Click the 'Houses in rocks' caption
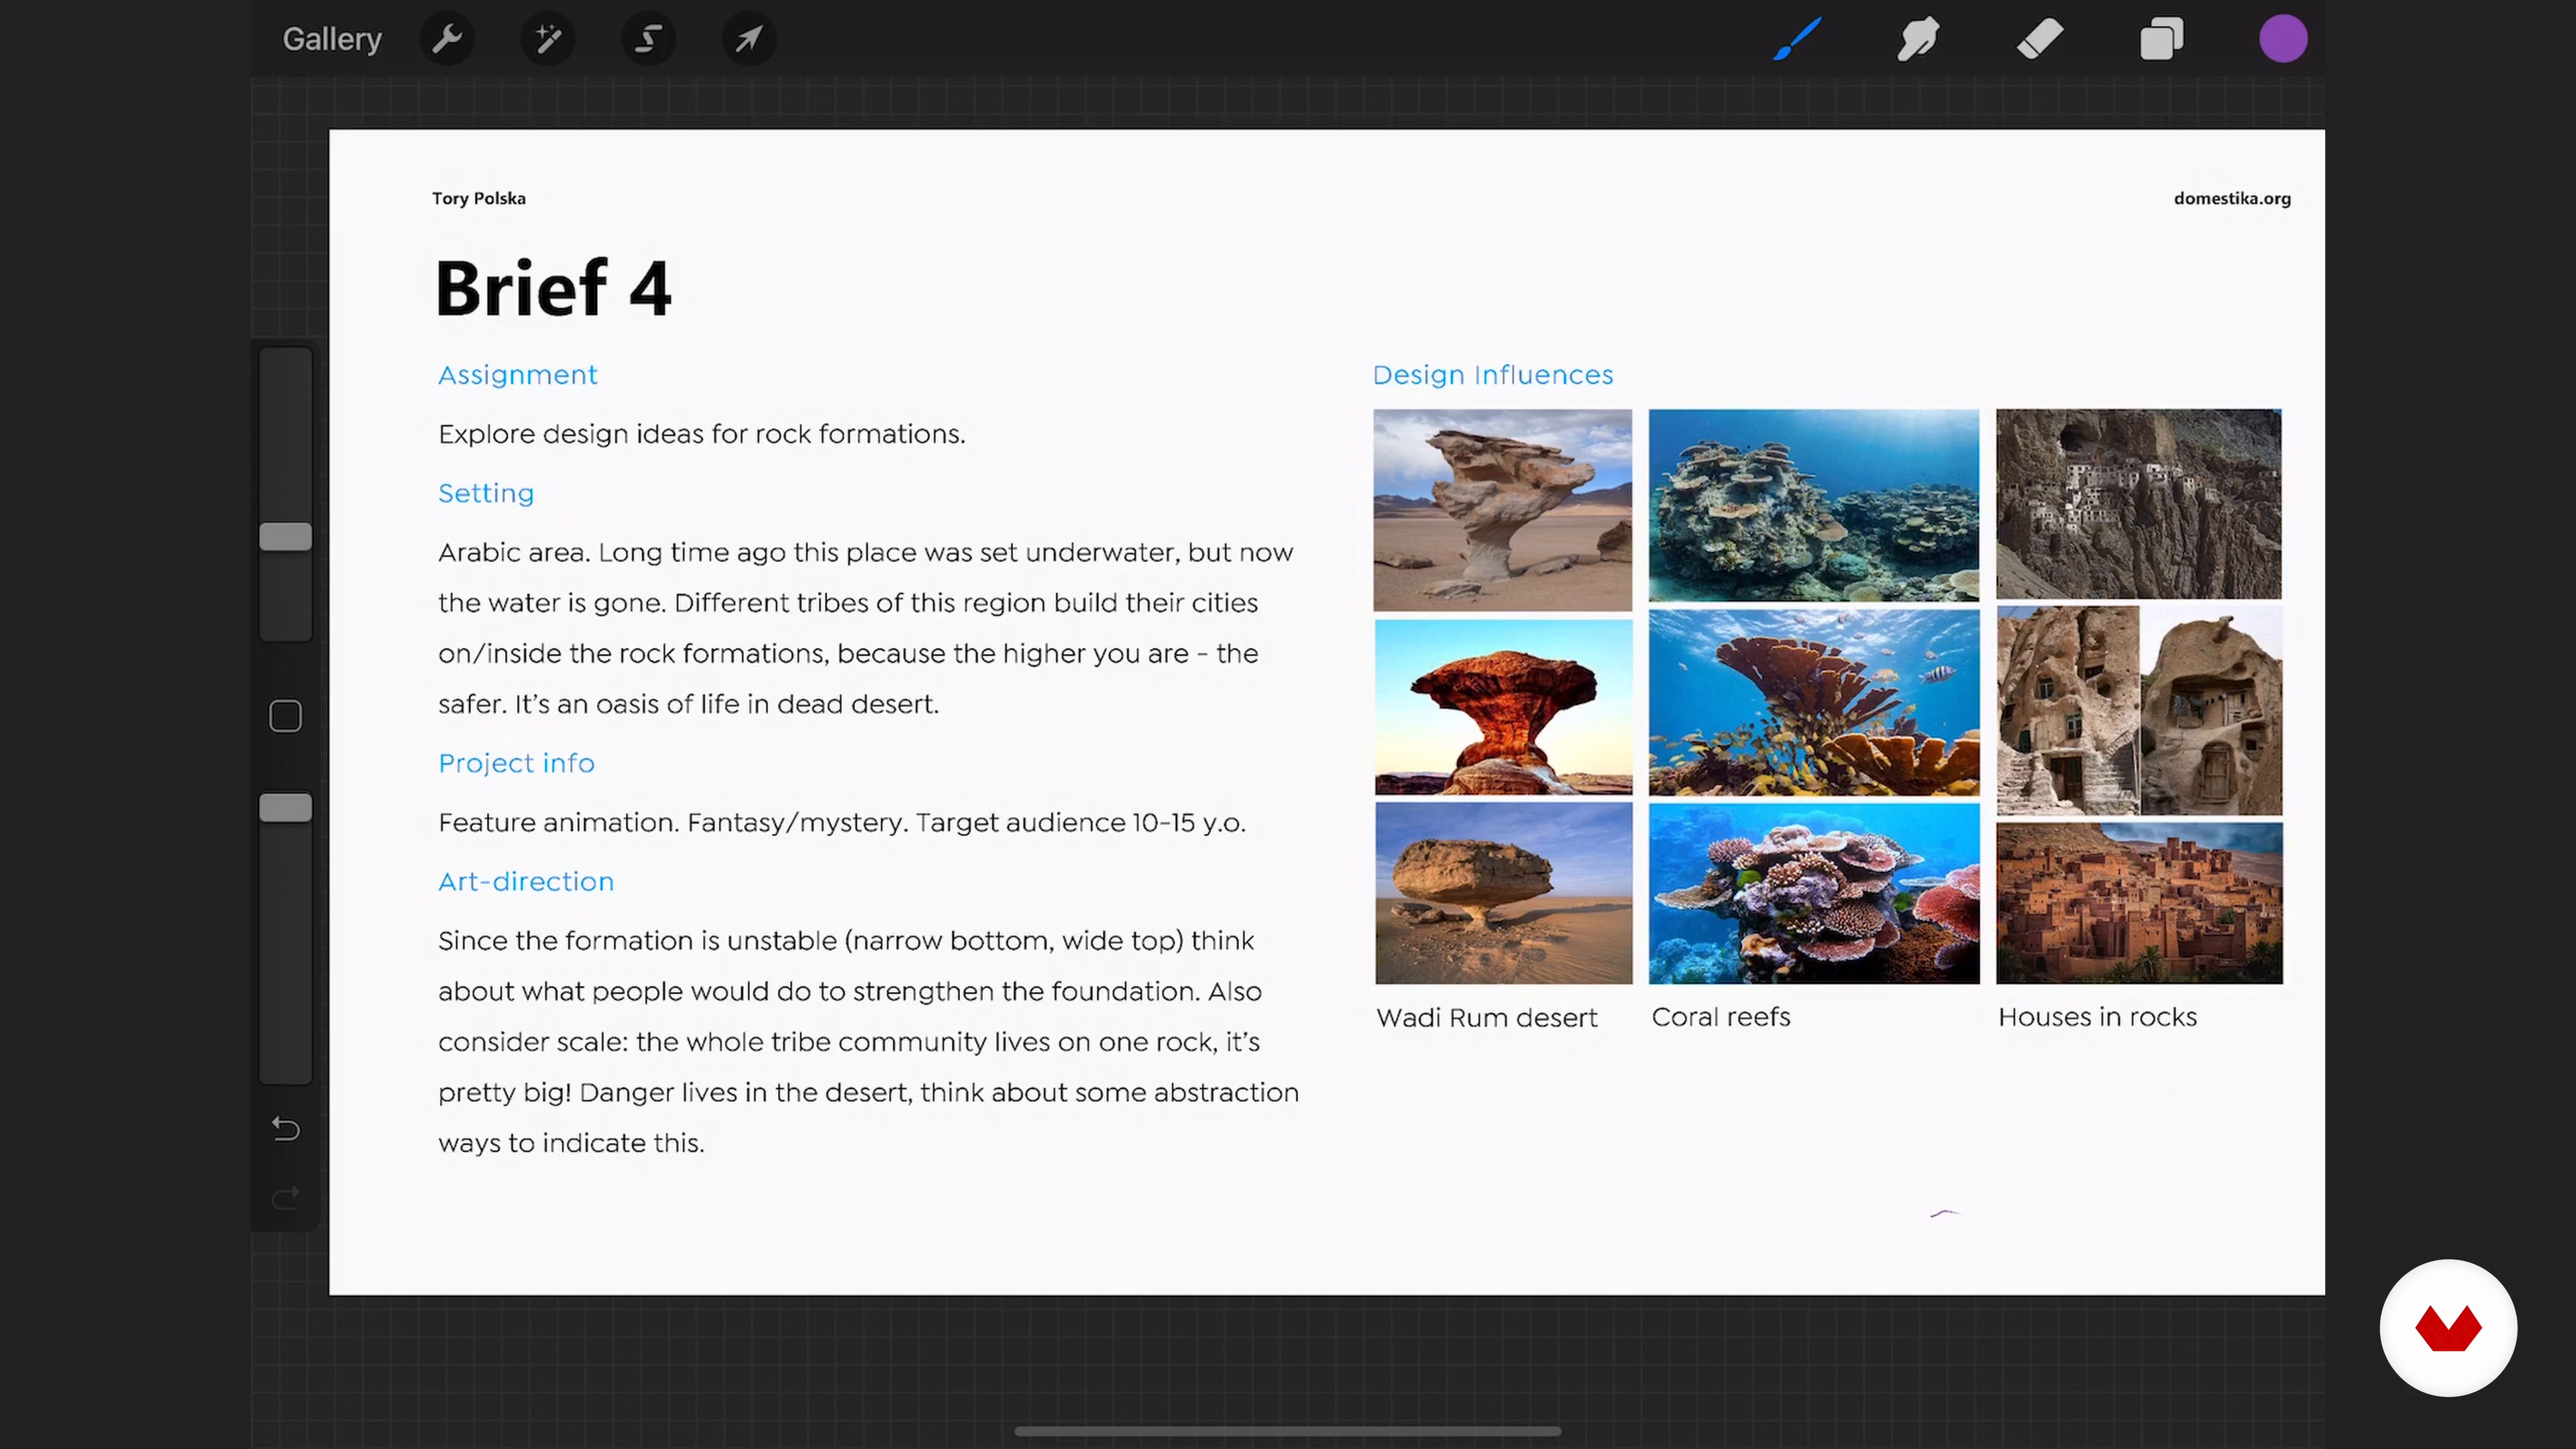Screen dimensions: 2576x1449 point(2097,1017)
